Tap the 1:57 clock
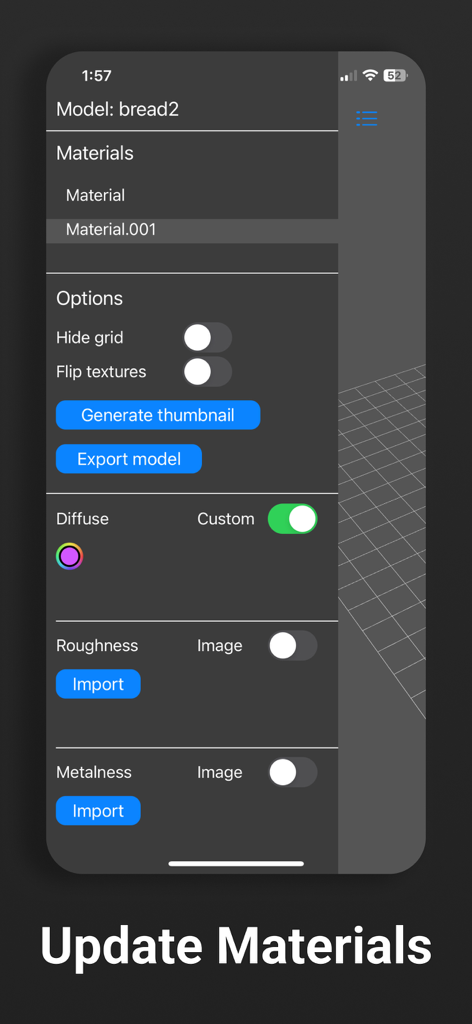Image resolution: width=472 pixels, height=1024 pixels. pos(97,76)
